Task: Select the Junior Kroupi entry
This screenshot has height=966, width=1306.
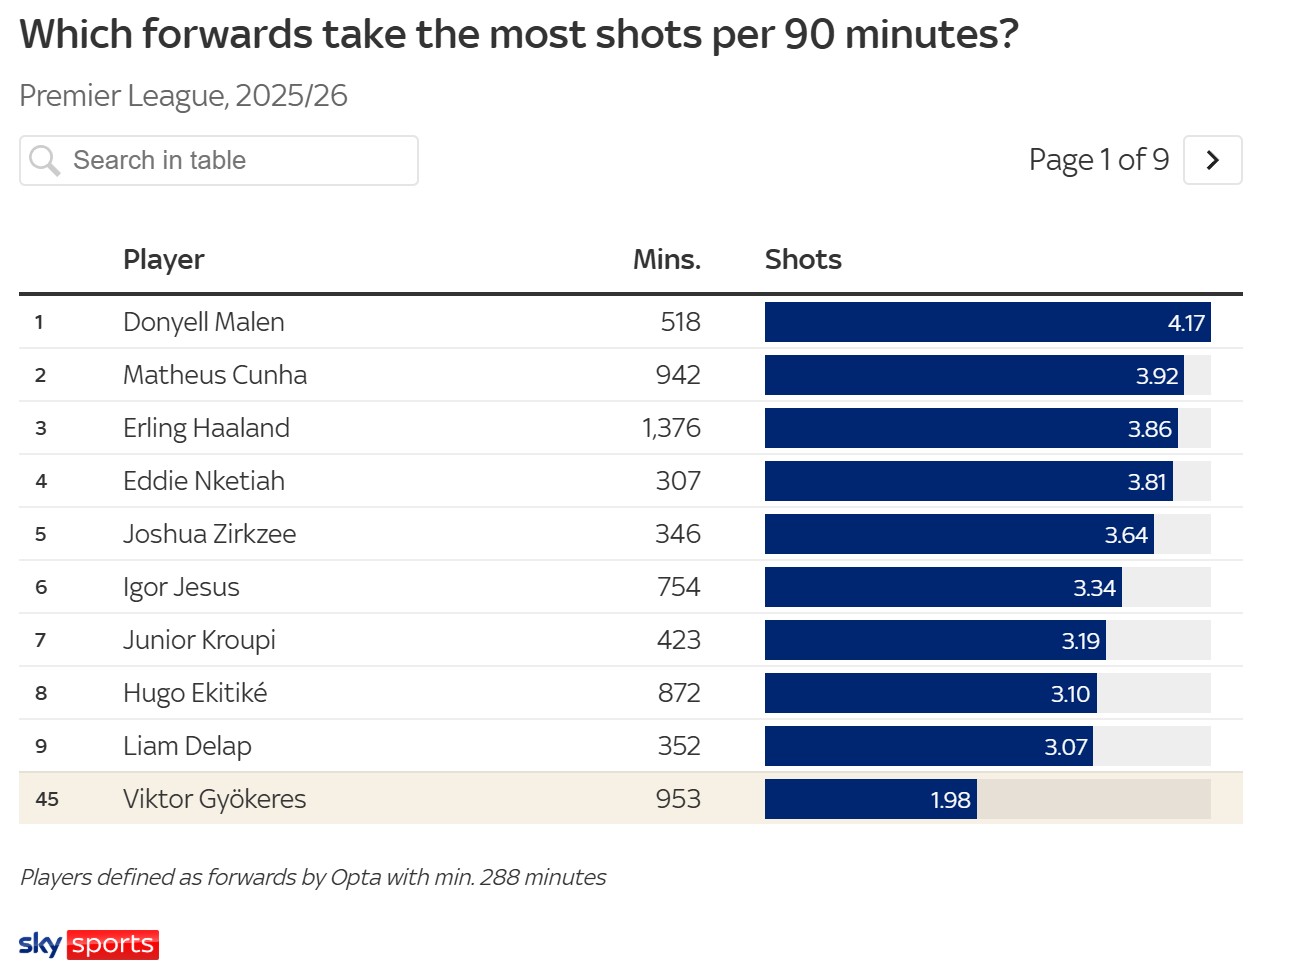Action: click(199, 640)
